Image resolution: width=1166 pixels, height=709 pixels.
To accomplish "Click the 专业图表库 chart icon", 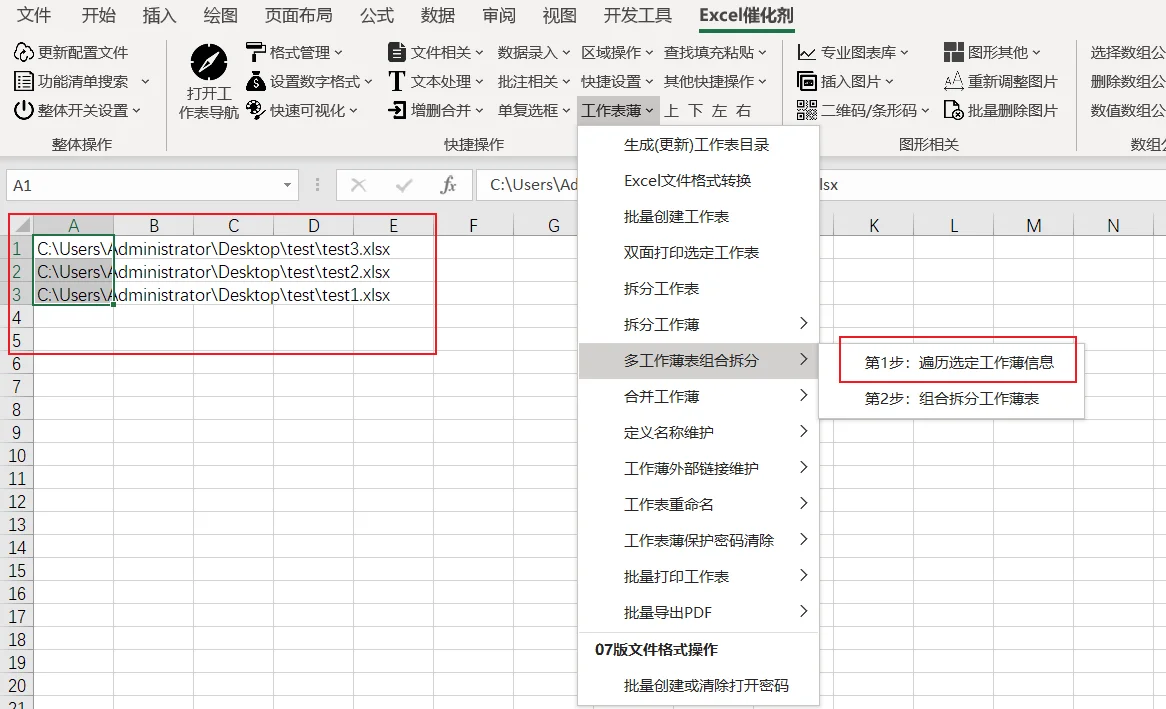I will [807, 52].
